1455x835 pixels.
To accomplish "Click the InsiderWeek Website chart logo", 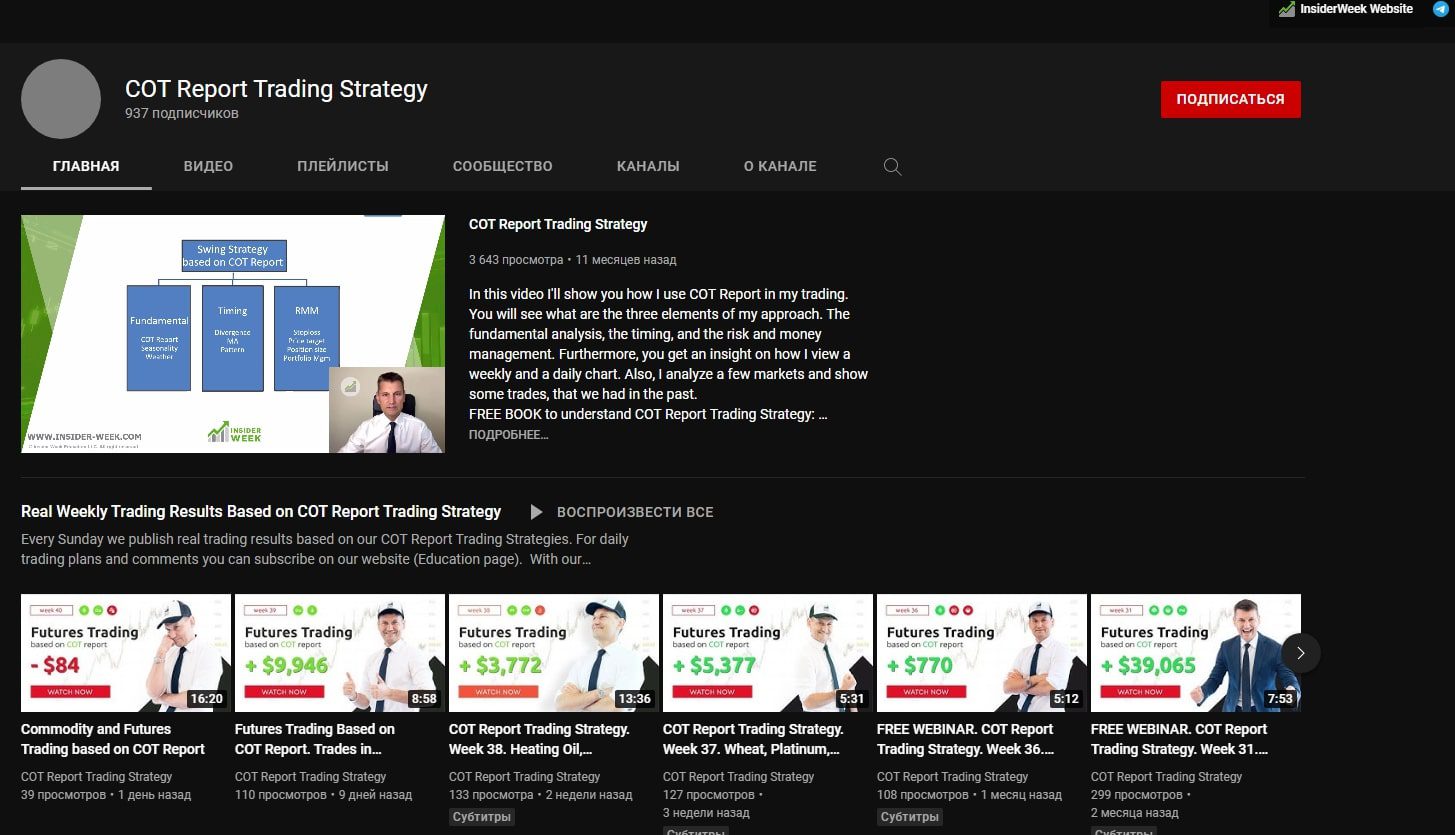I will pyautogui.click(x=1287, y=9).
